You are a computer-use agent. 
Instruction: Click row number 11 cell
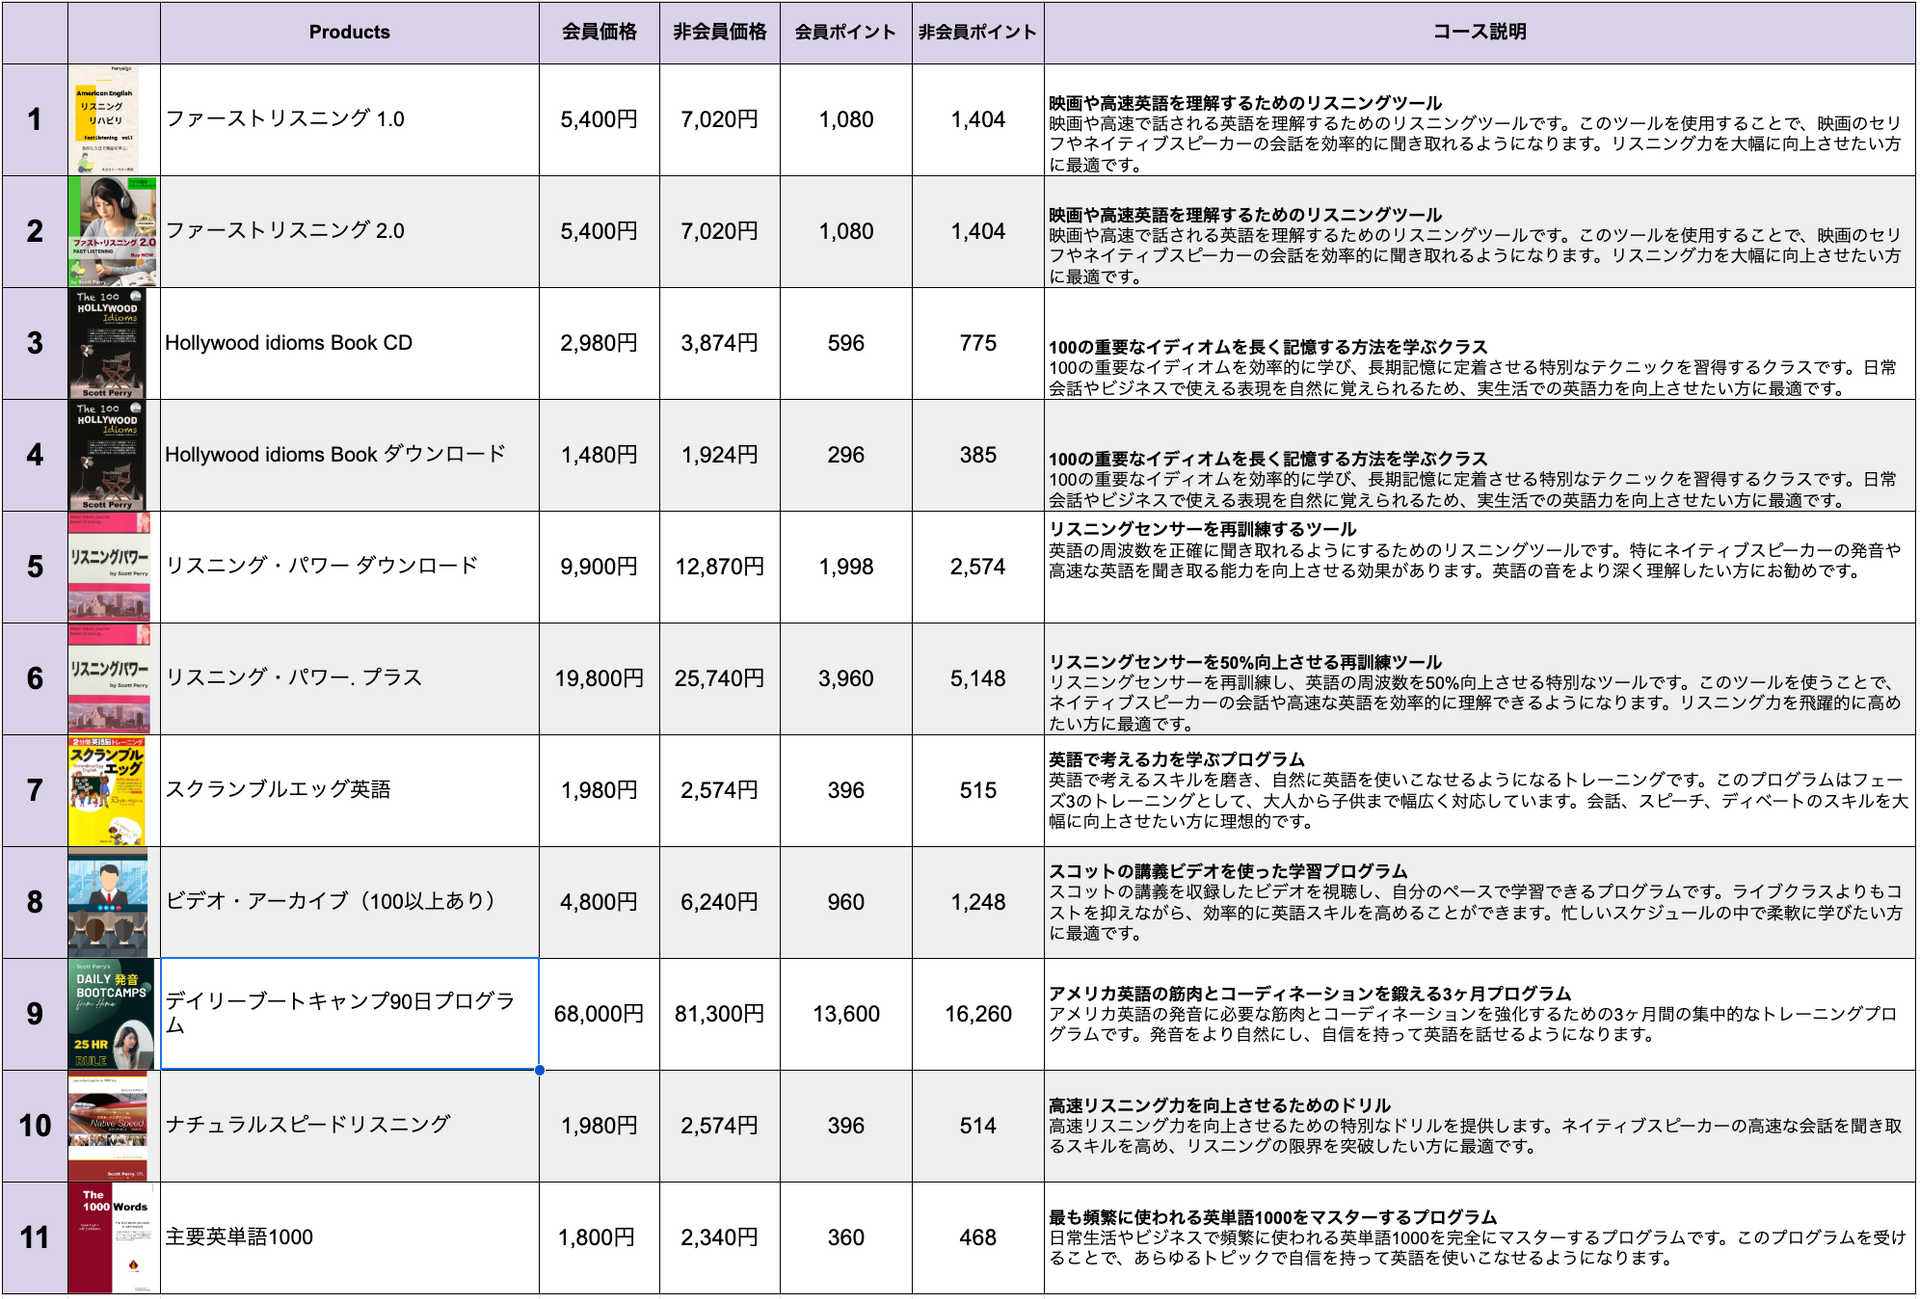(x=35, y=1239)
